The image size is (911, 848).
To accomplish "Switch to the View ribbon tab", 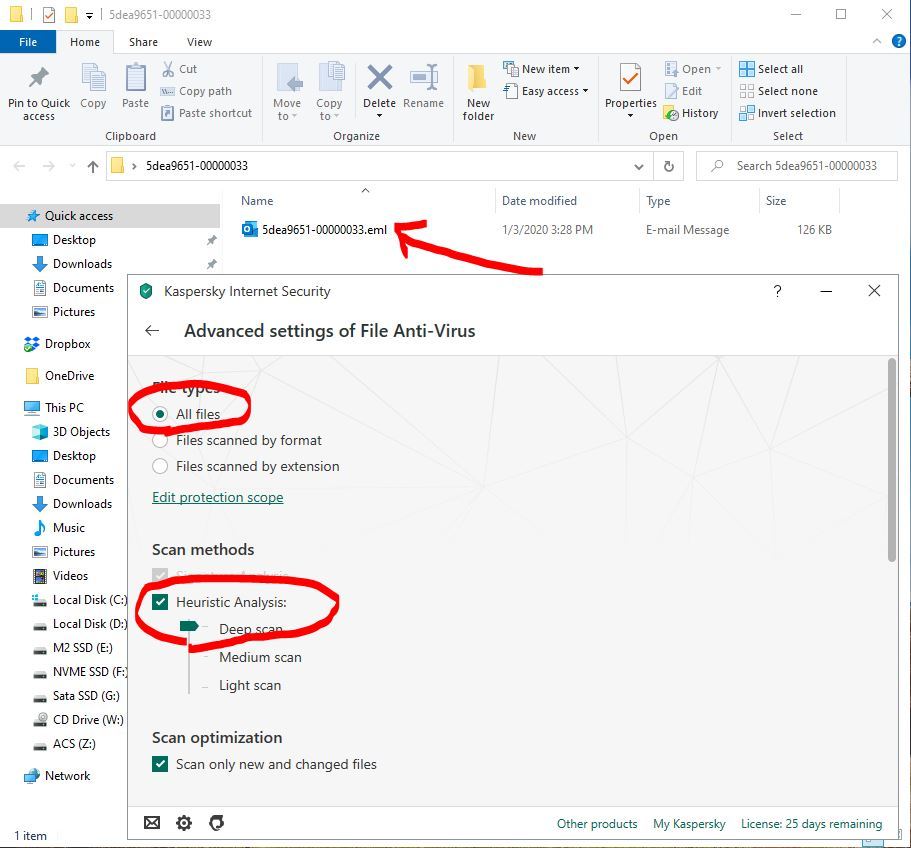I will point(199,42).
